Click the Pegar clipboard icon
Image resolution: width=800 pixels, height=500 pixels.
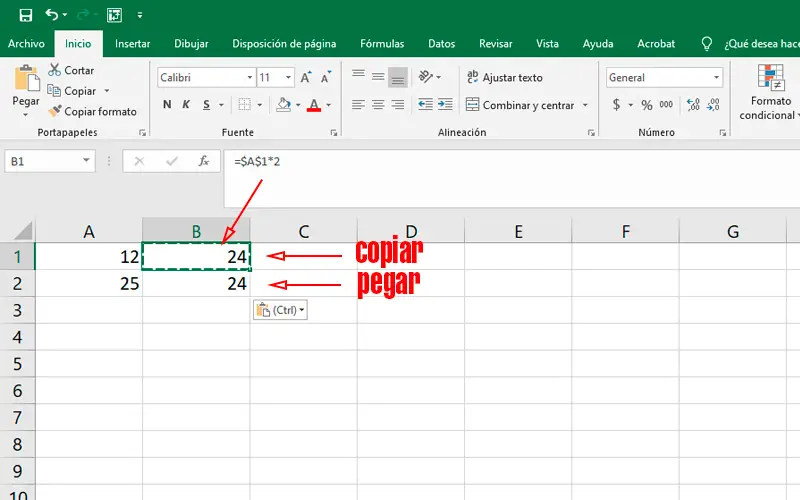(26, 78)
